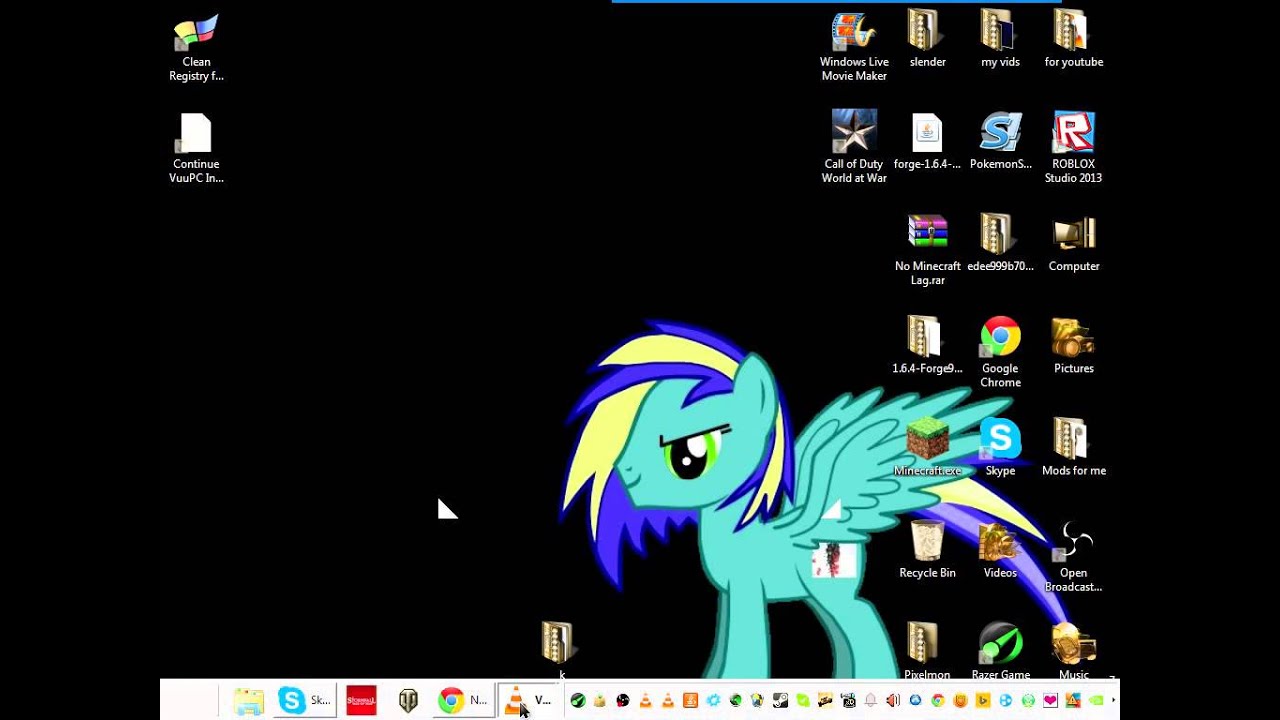Switch to the Chrome taskbar window
Screen dimensions: 1280x720
click(463, 701)
